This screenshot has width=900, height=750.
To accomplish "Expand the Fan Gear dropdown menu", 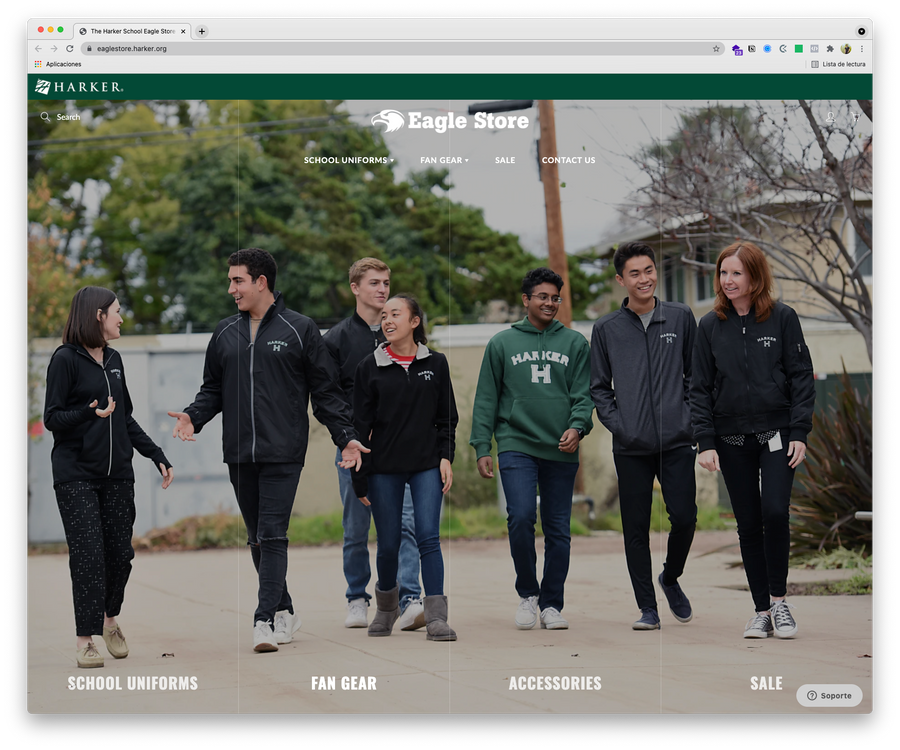I will [x=444, y=160].
